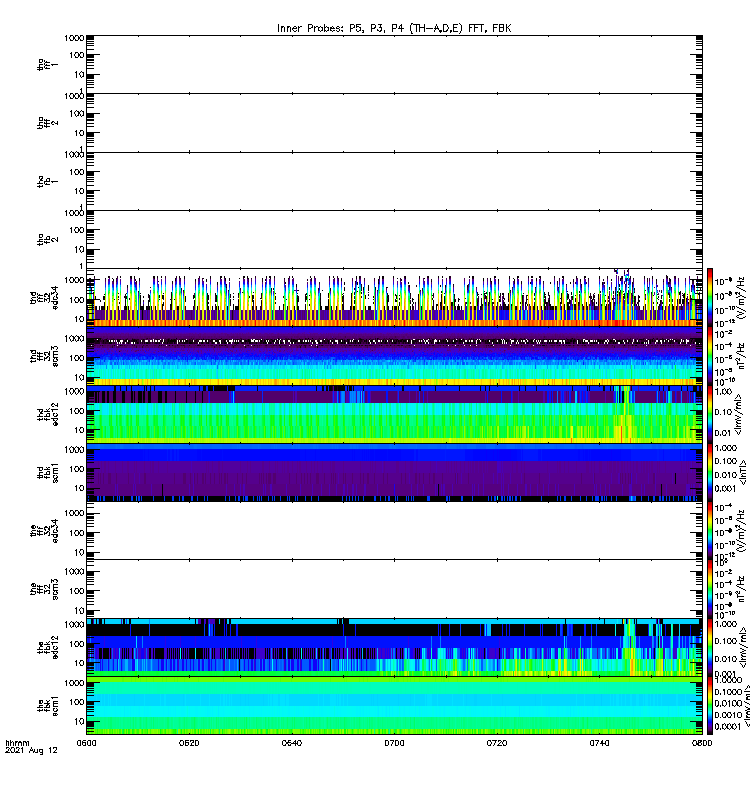The width and height of the screenshot is (750, 800).
Task: Click inside the empty the fff edc34 panel
Action: coord(394,531)
